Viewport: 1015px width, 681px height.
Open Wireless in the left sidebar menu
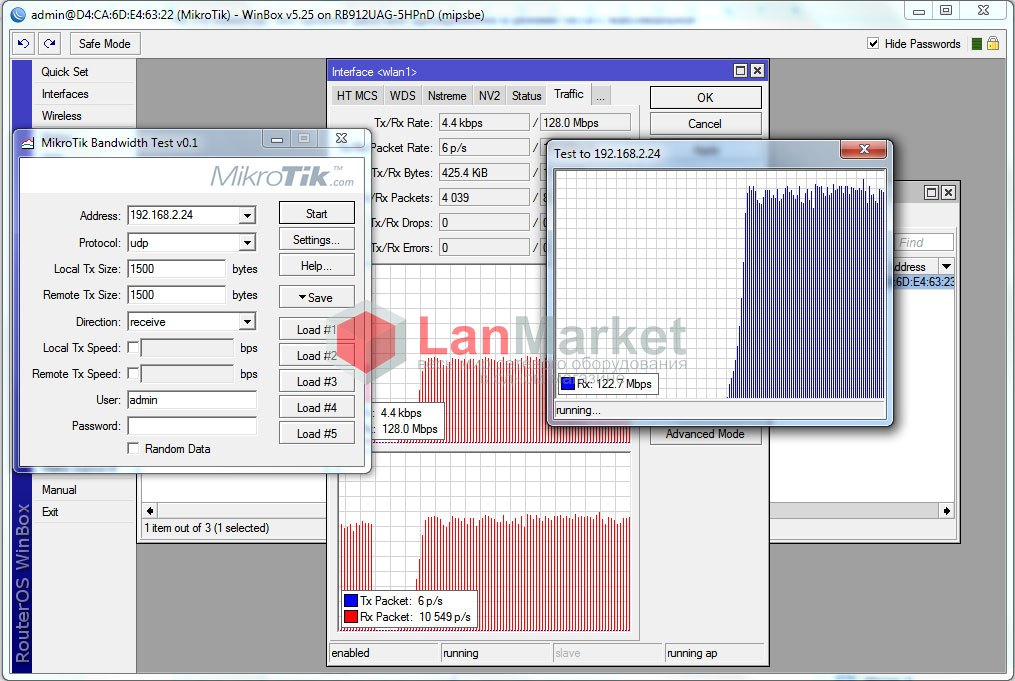click(61, 116)
